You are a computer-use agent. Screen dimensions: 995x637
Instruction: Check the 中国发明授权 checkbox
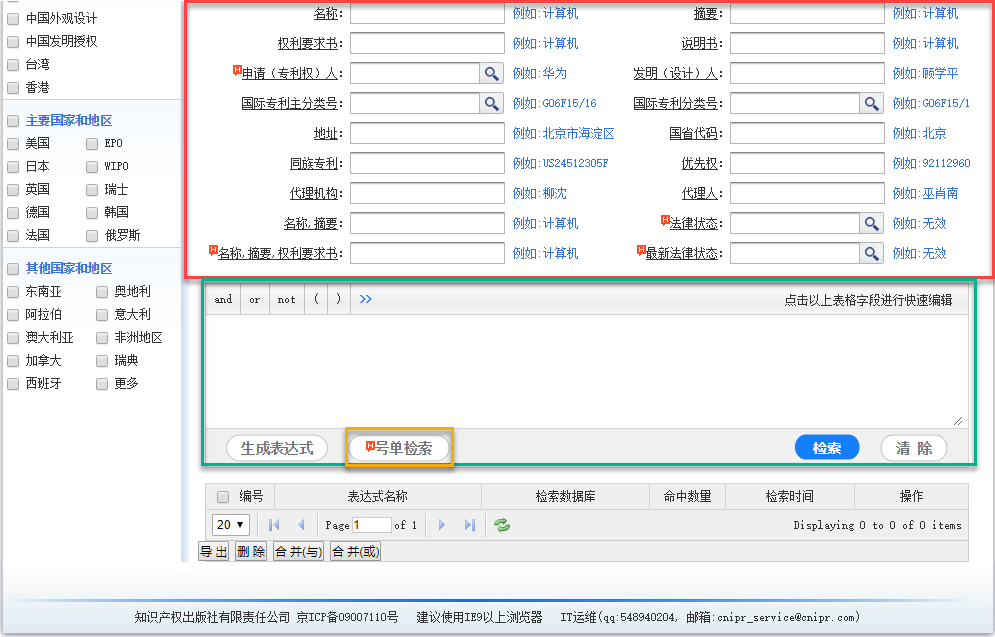[x=13, y=42]
